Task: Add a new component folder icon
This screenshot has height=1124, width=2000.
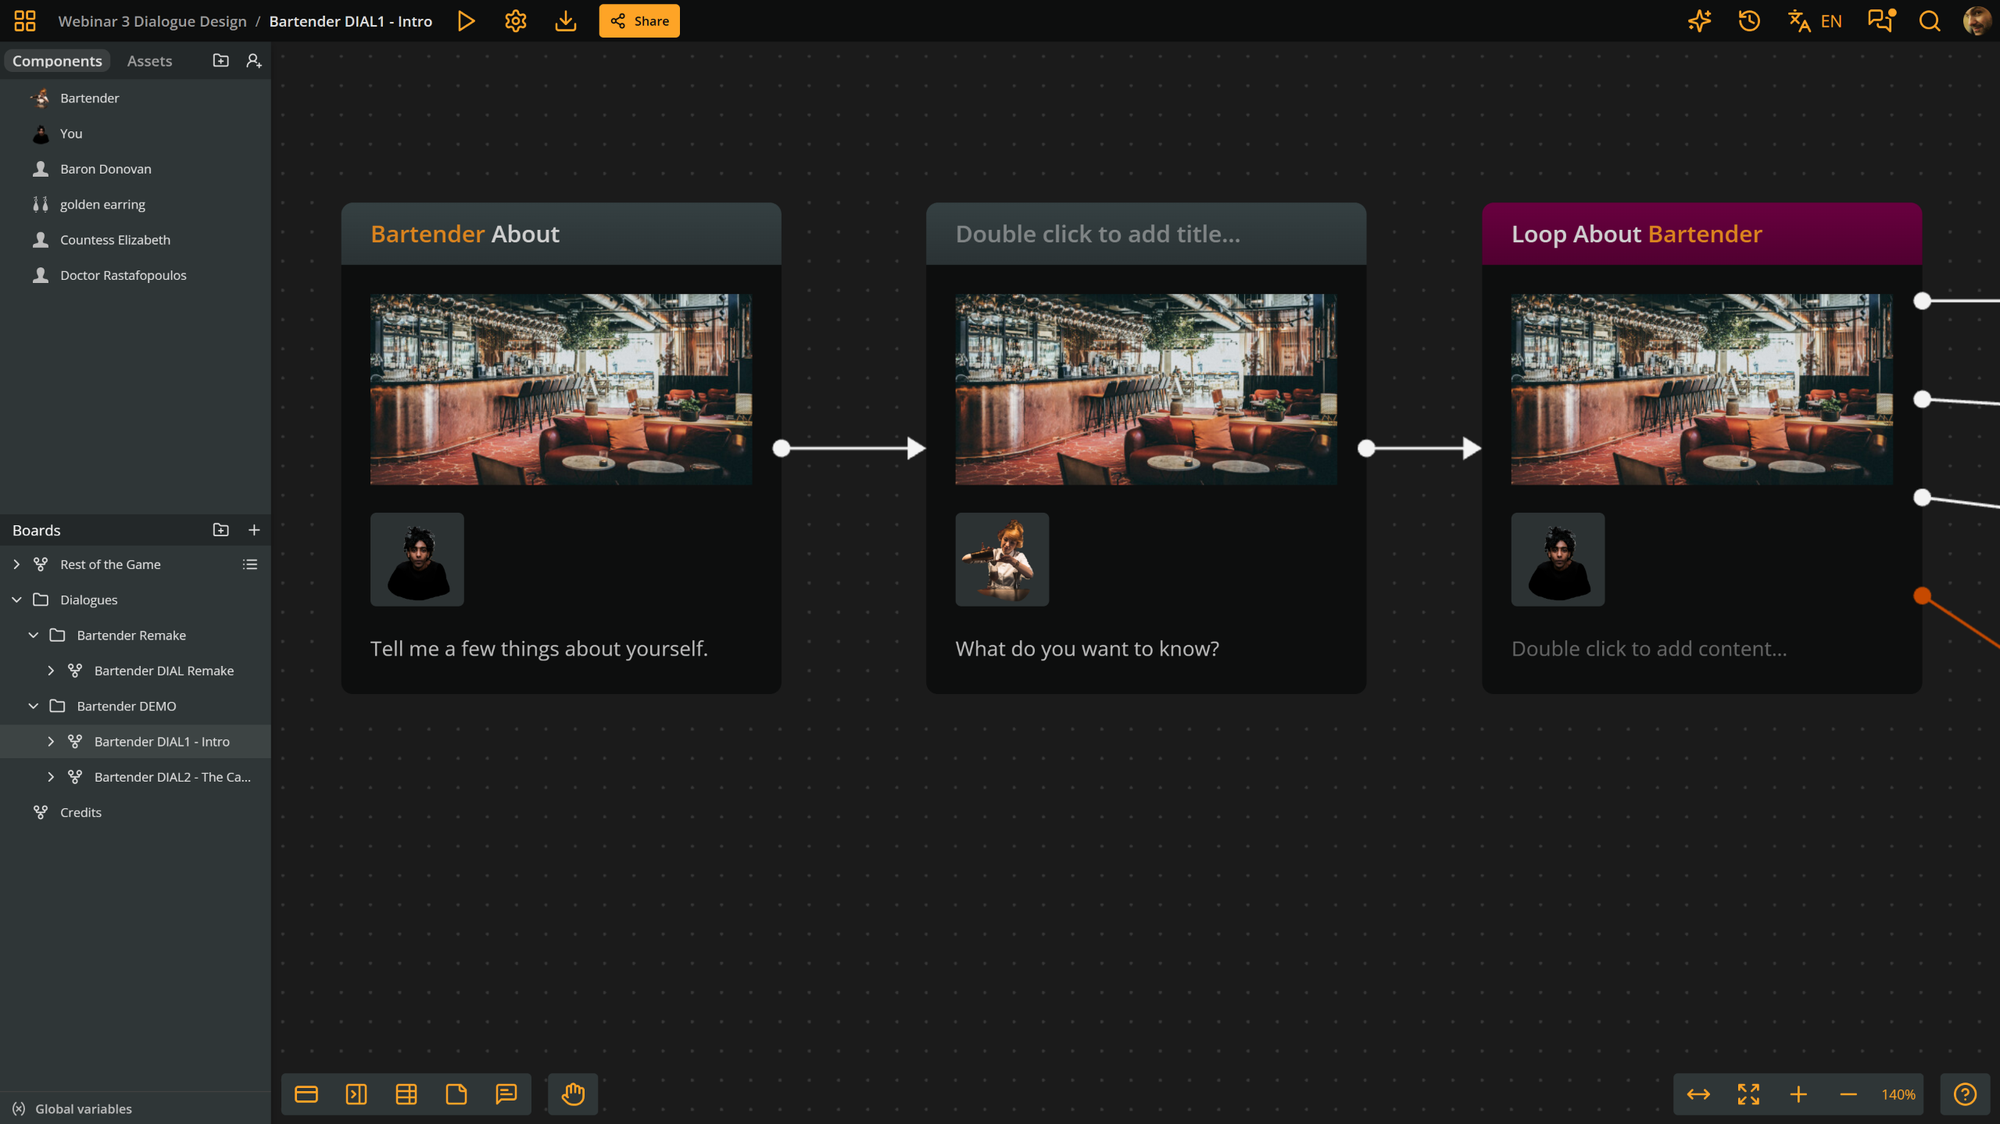Action: 221,61
